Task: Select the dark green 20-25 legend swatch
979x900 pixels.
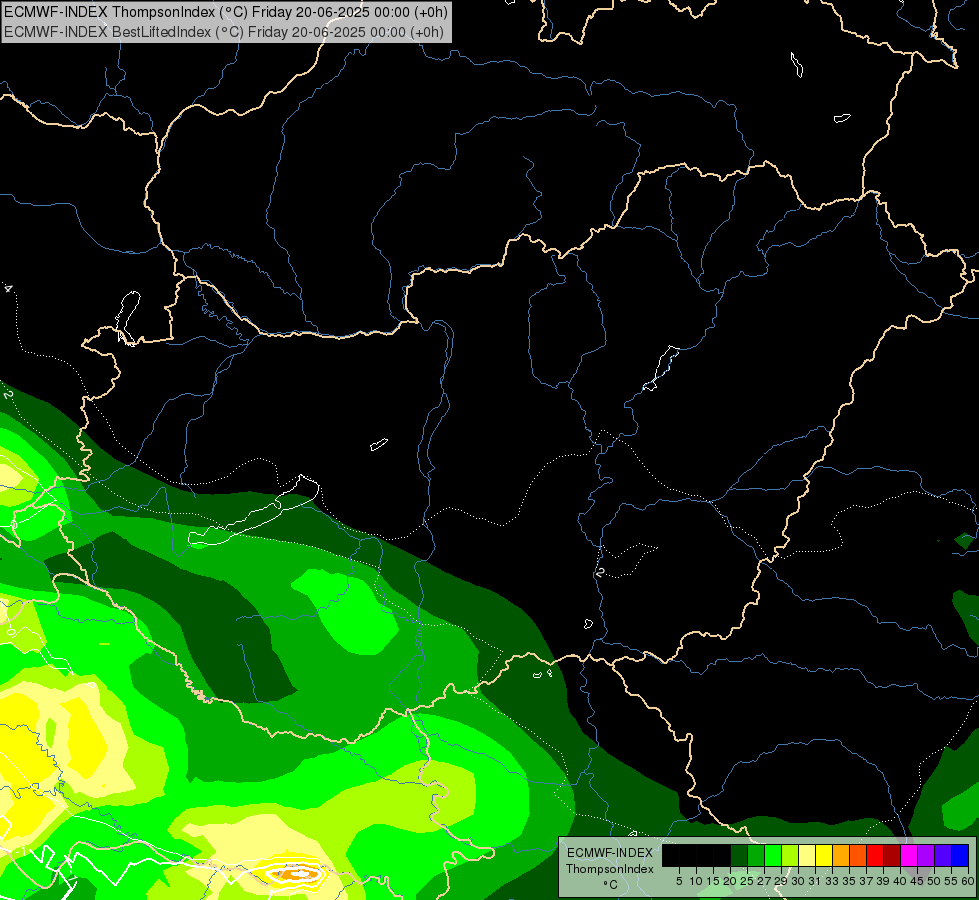Action: pos(739,855)
